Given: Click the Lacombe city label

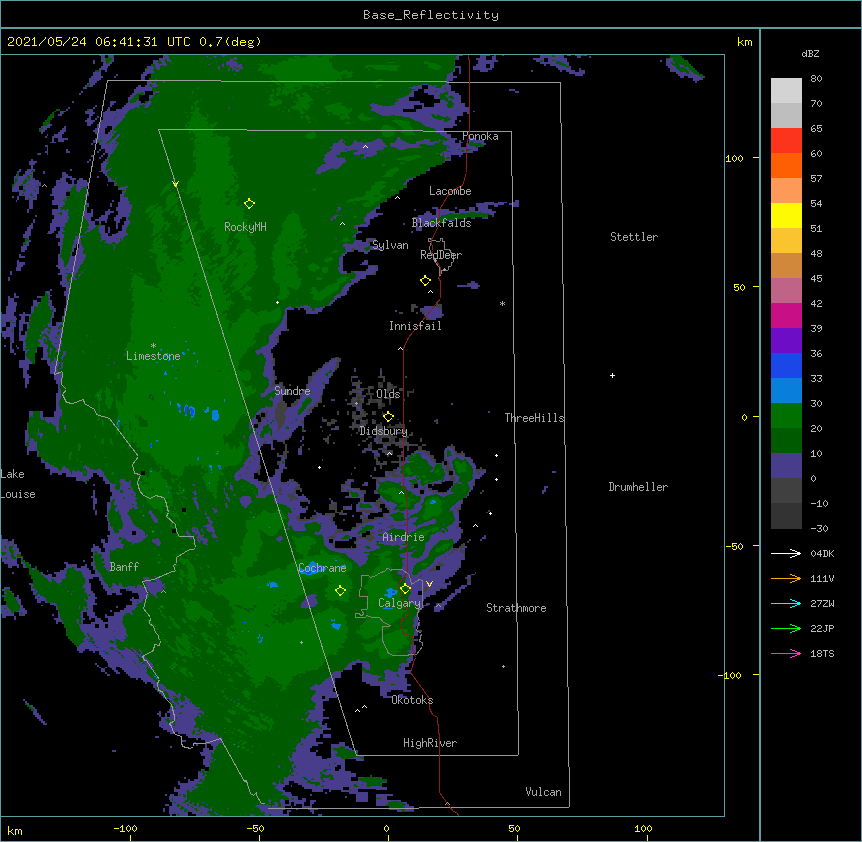Looking at the screenshot, I should 450,191.
